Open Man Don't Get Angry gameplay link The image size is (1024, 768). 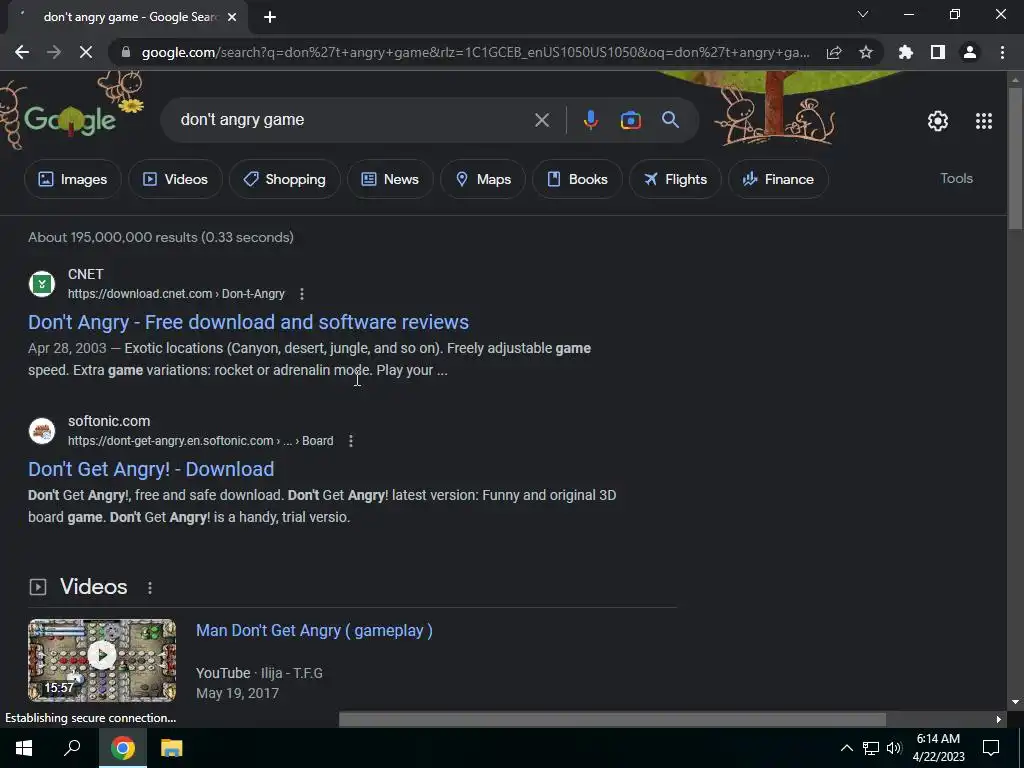pyautogui.click(x=314, y=630)
